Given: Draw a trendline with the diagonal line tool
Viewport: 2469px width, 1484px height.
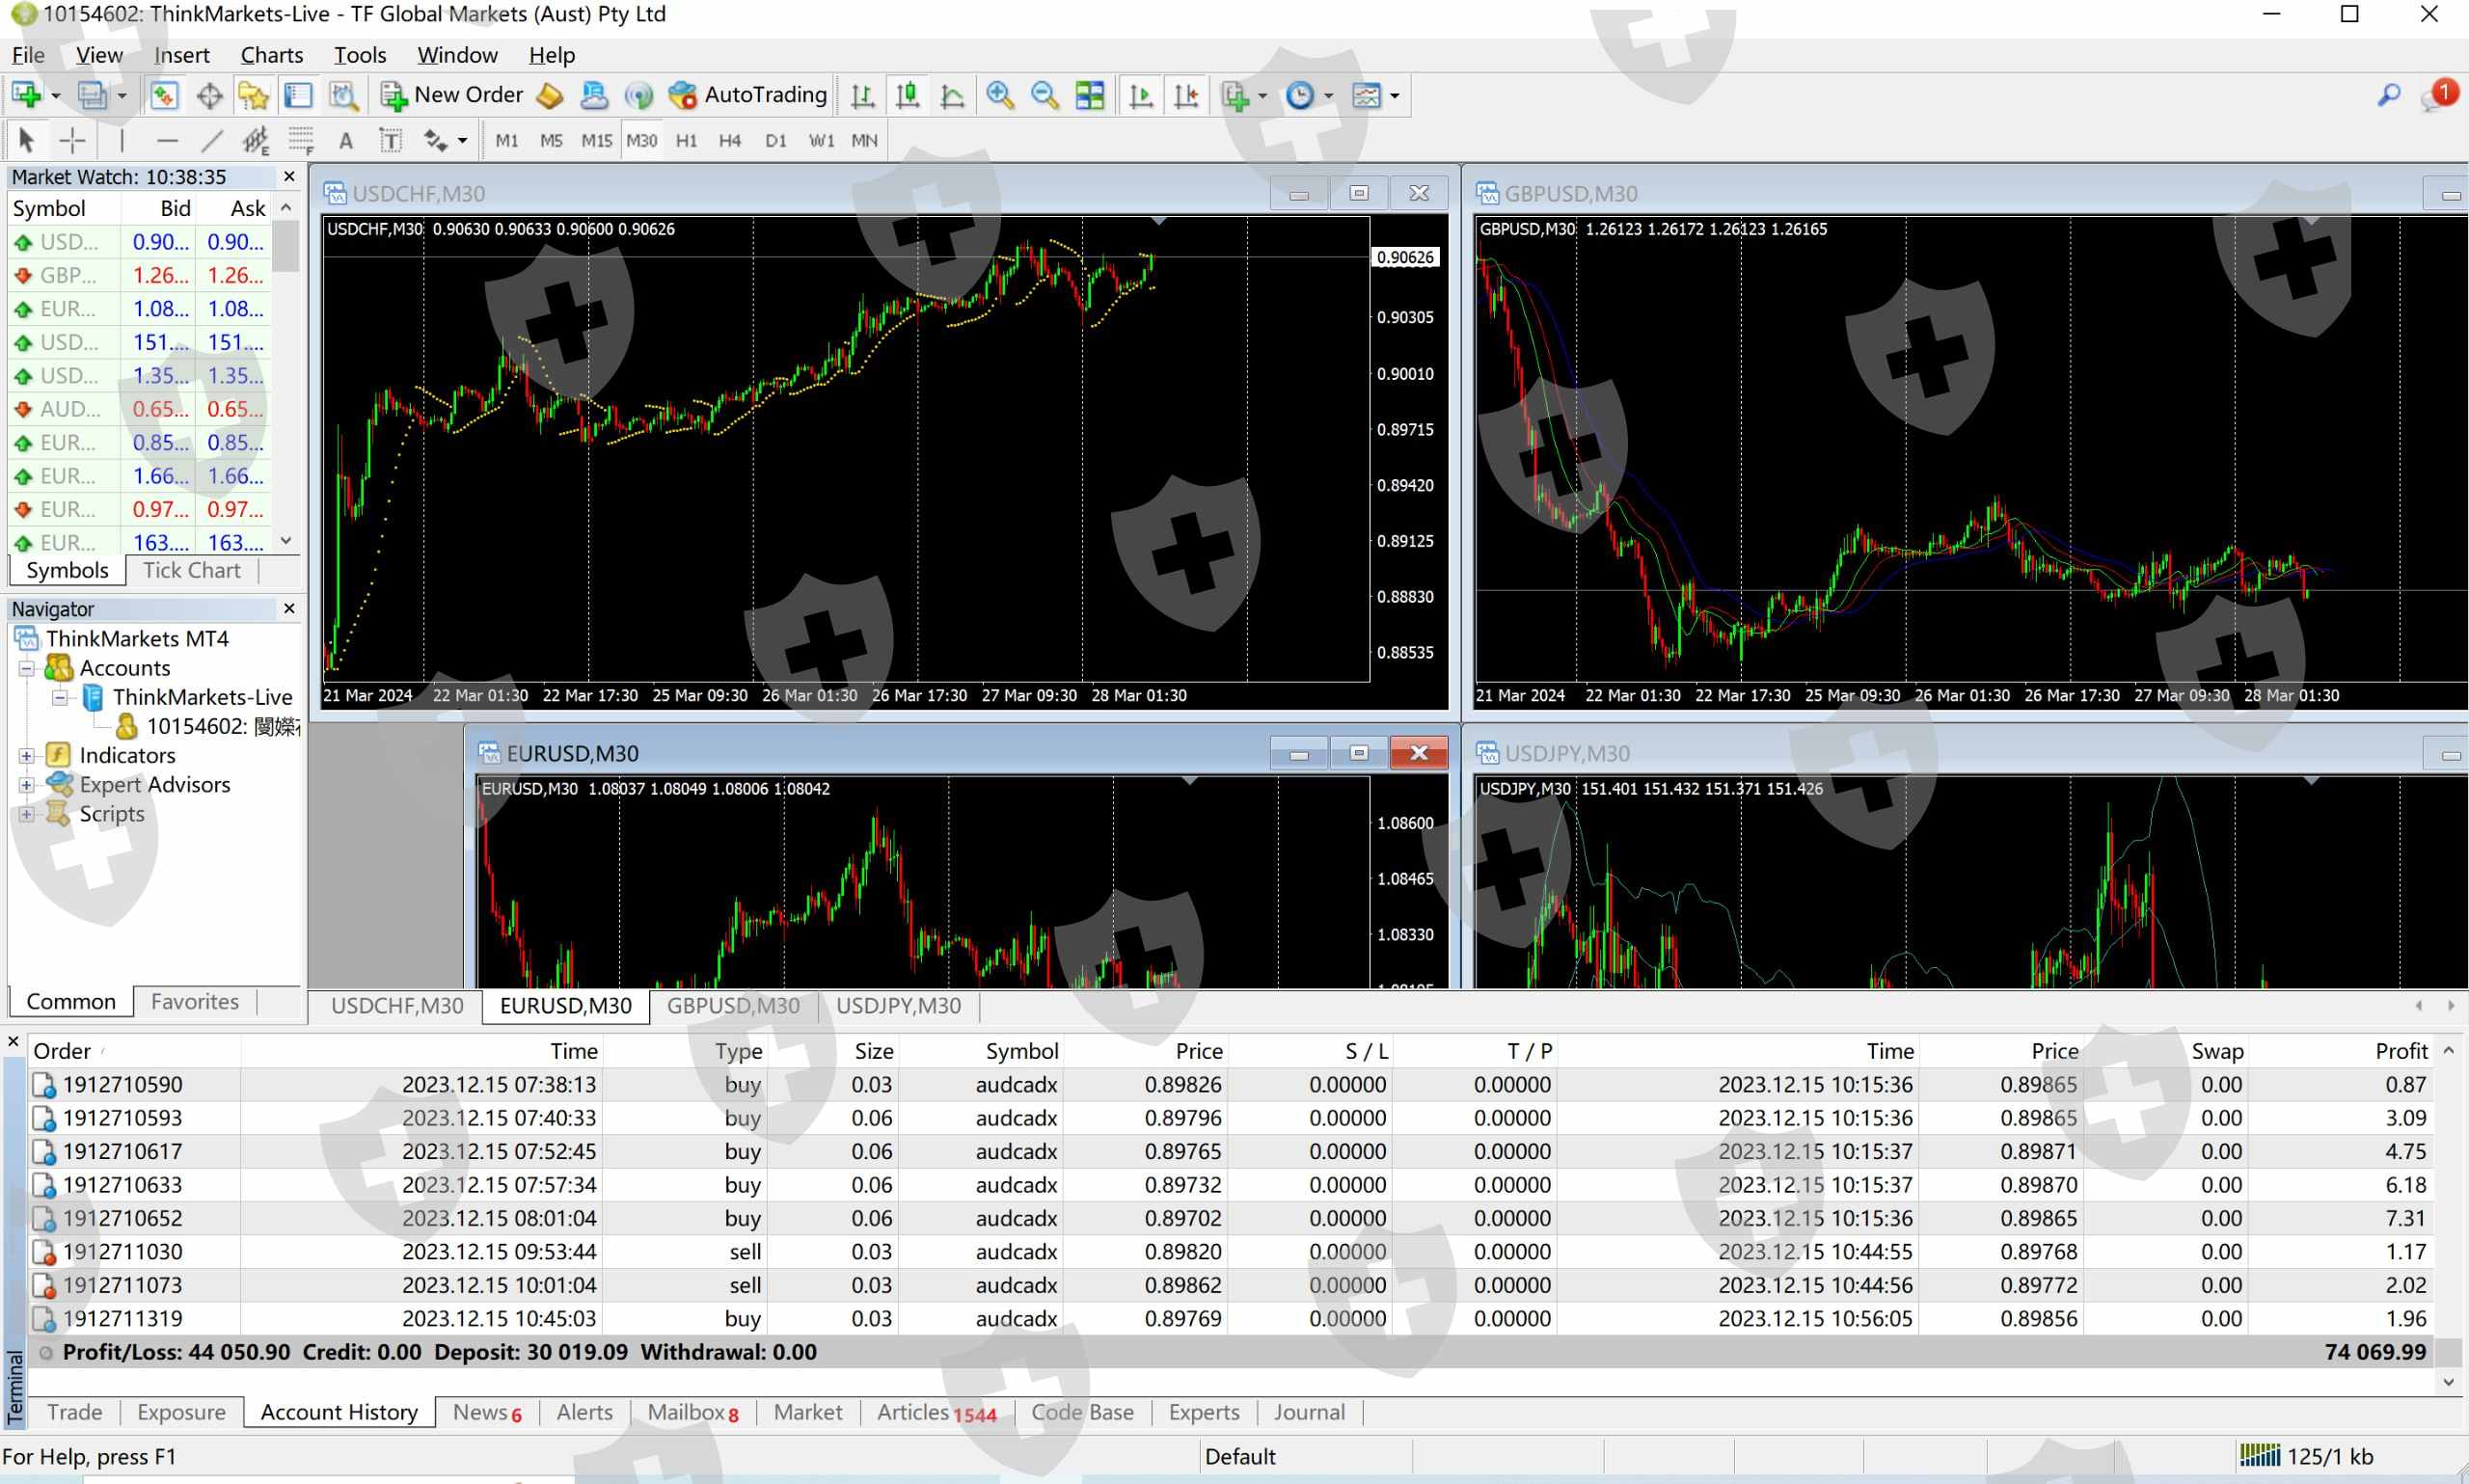Looking at the screenshot, I should tap(212, 141).
